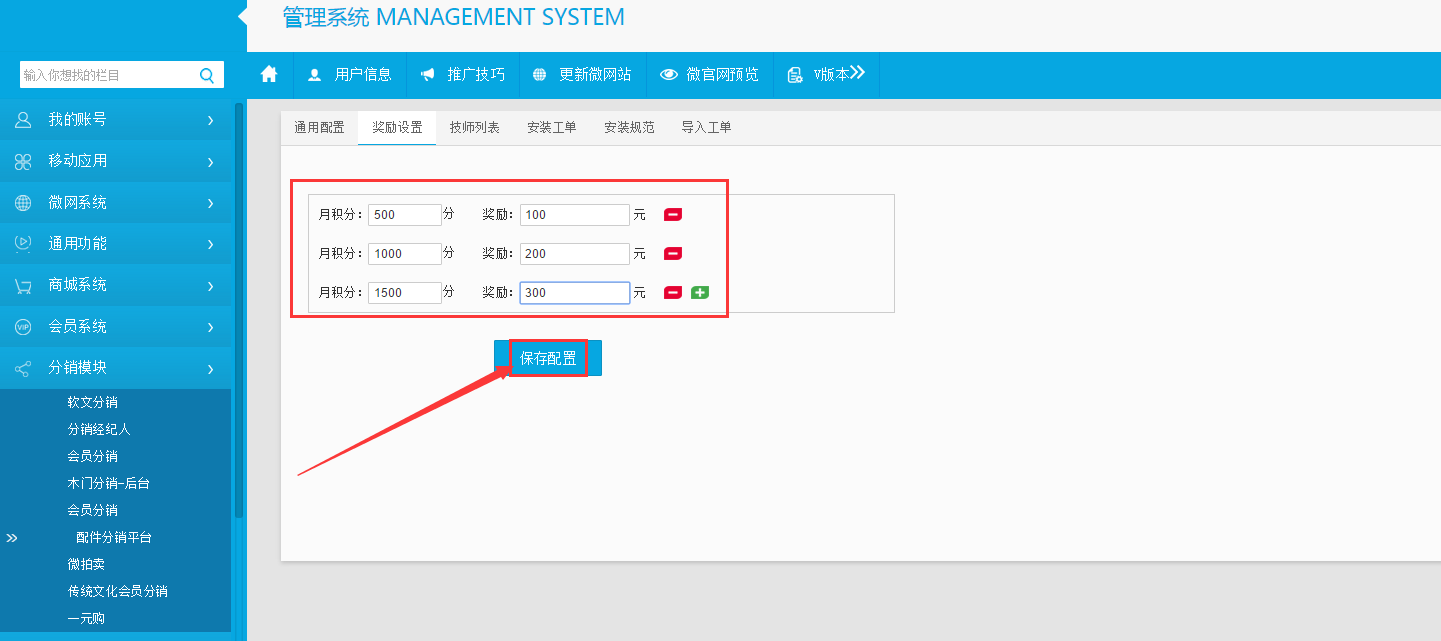Click the 月积分 field containing 1500
This screenshot has height=641, width=1441.
(x=405, y=292)
